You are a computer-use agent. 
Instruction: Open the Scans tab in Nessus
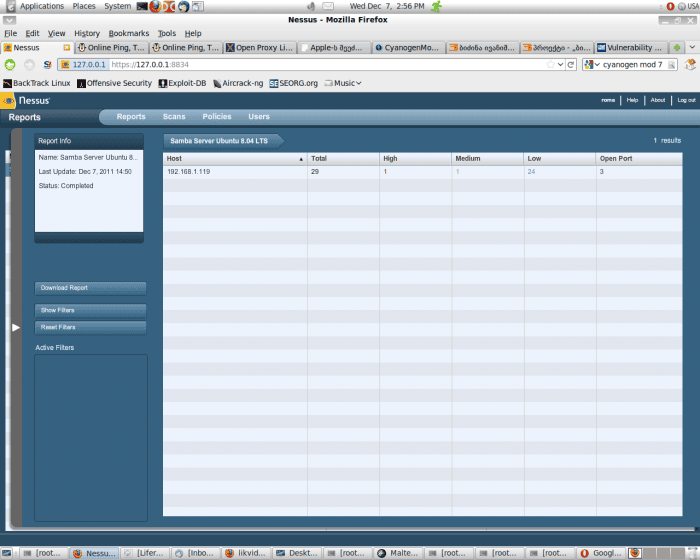(174, 117)
